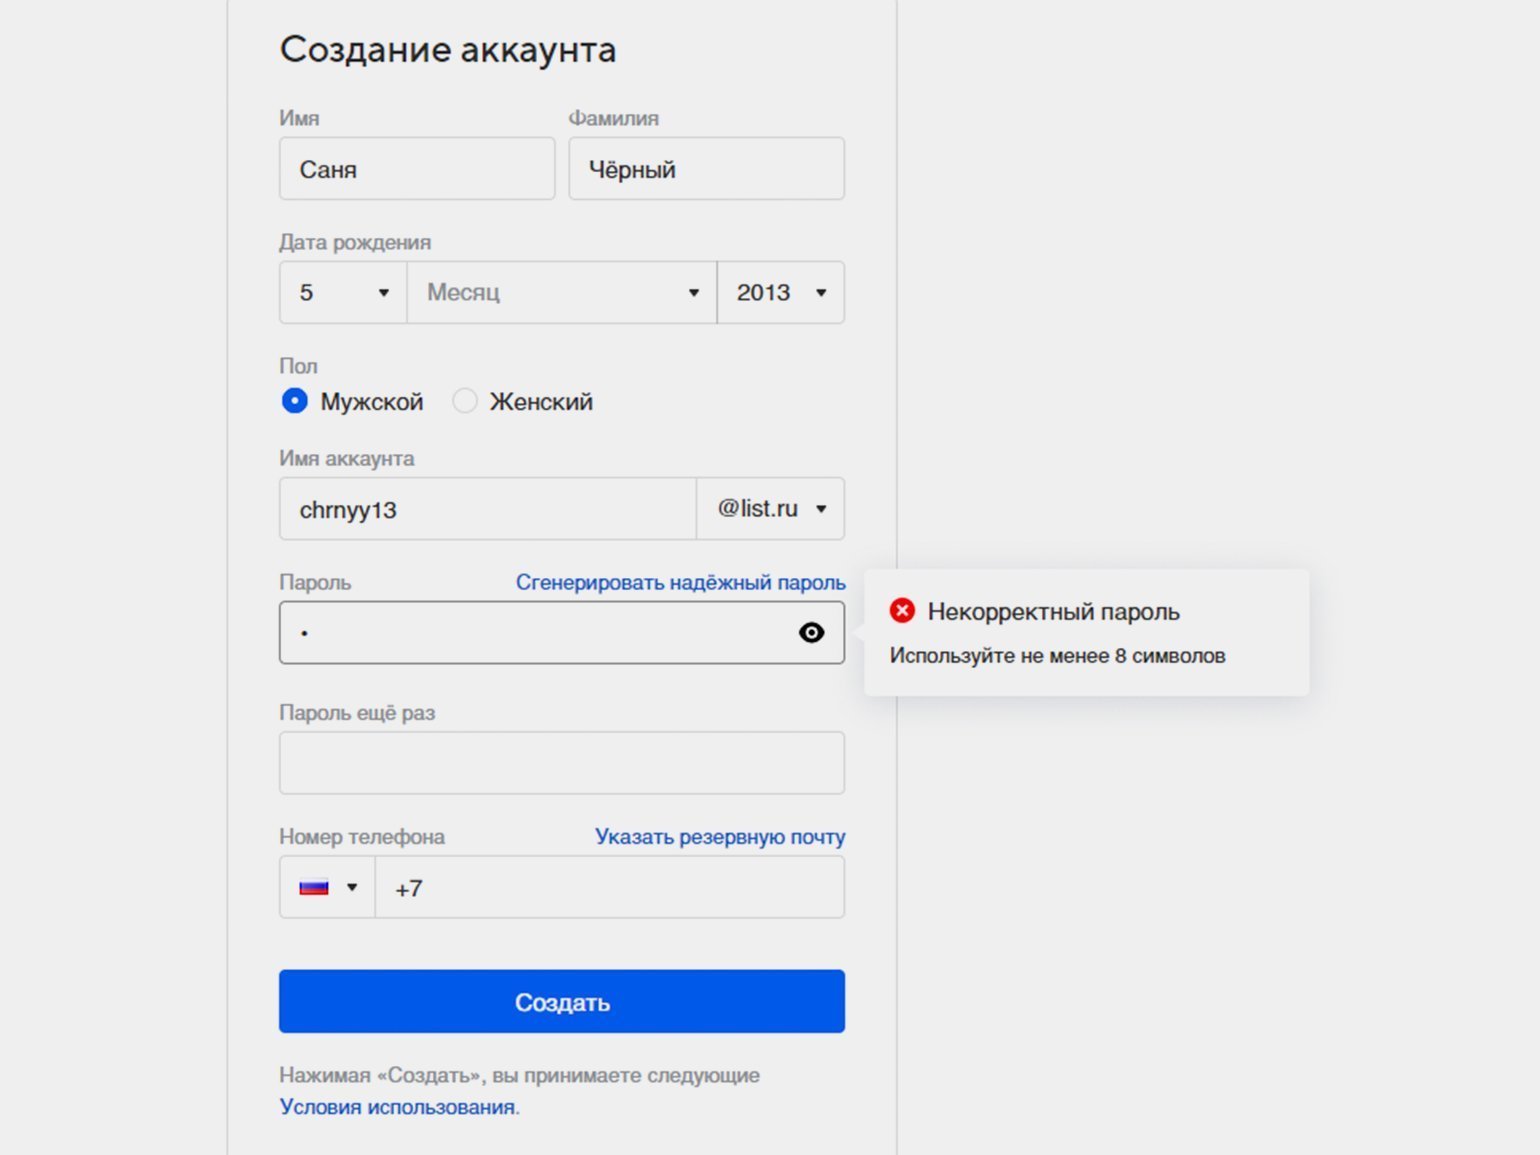Open the birth day dropdown showing 5
Screen dimensions: 1540x1155
coord(343,292)
